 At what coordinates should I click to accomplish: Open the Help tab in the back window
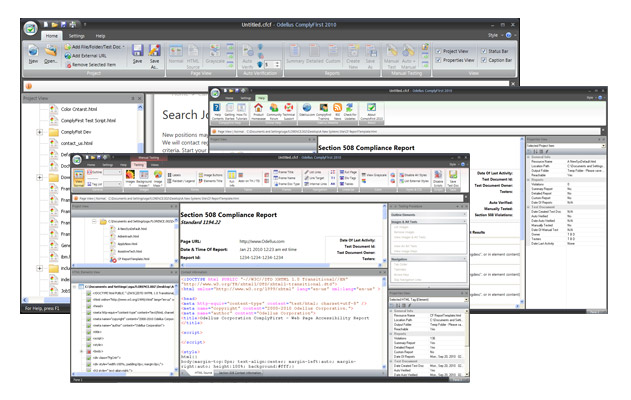[x=100, y=36]
